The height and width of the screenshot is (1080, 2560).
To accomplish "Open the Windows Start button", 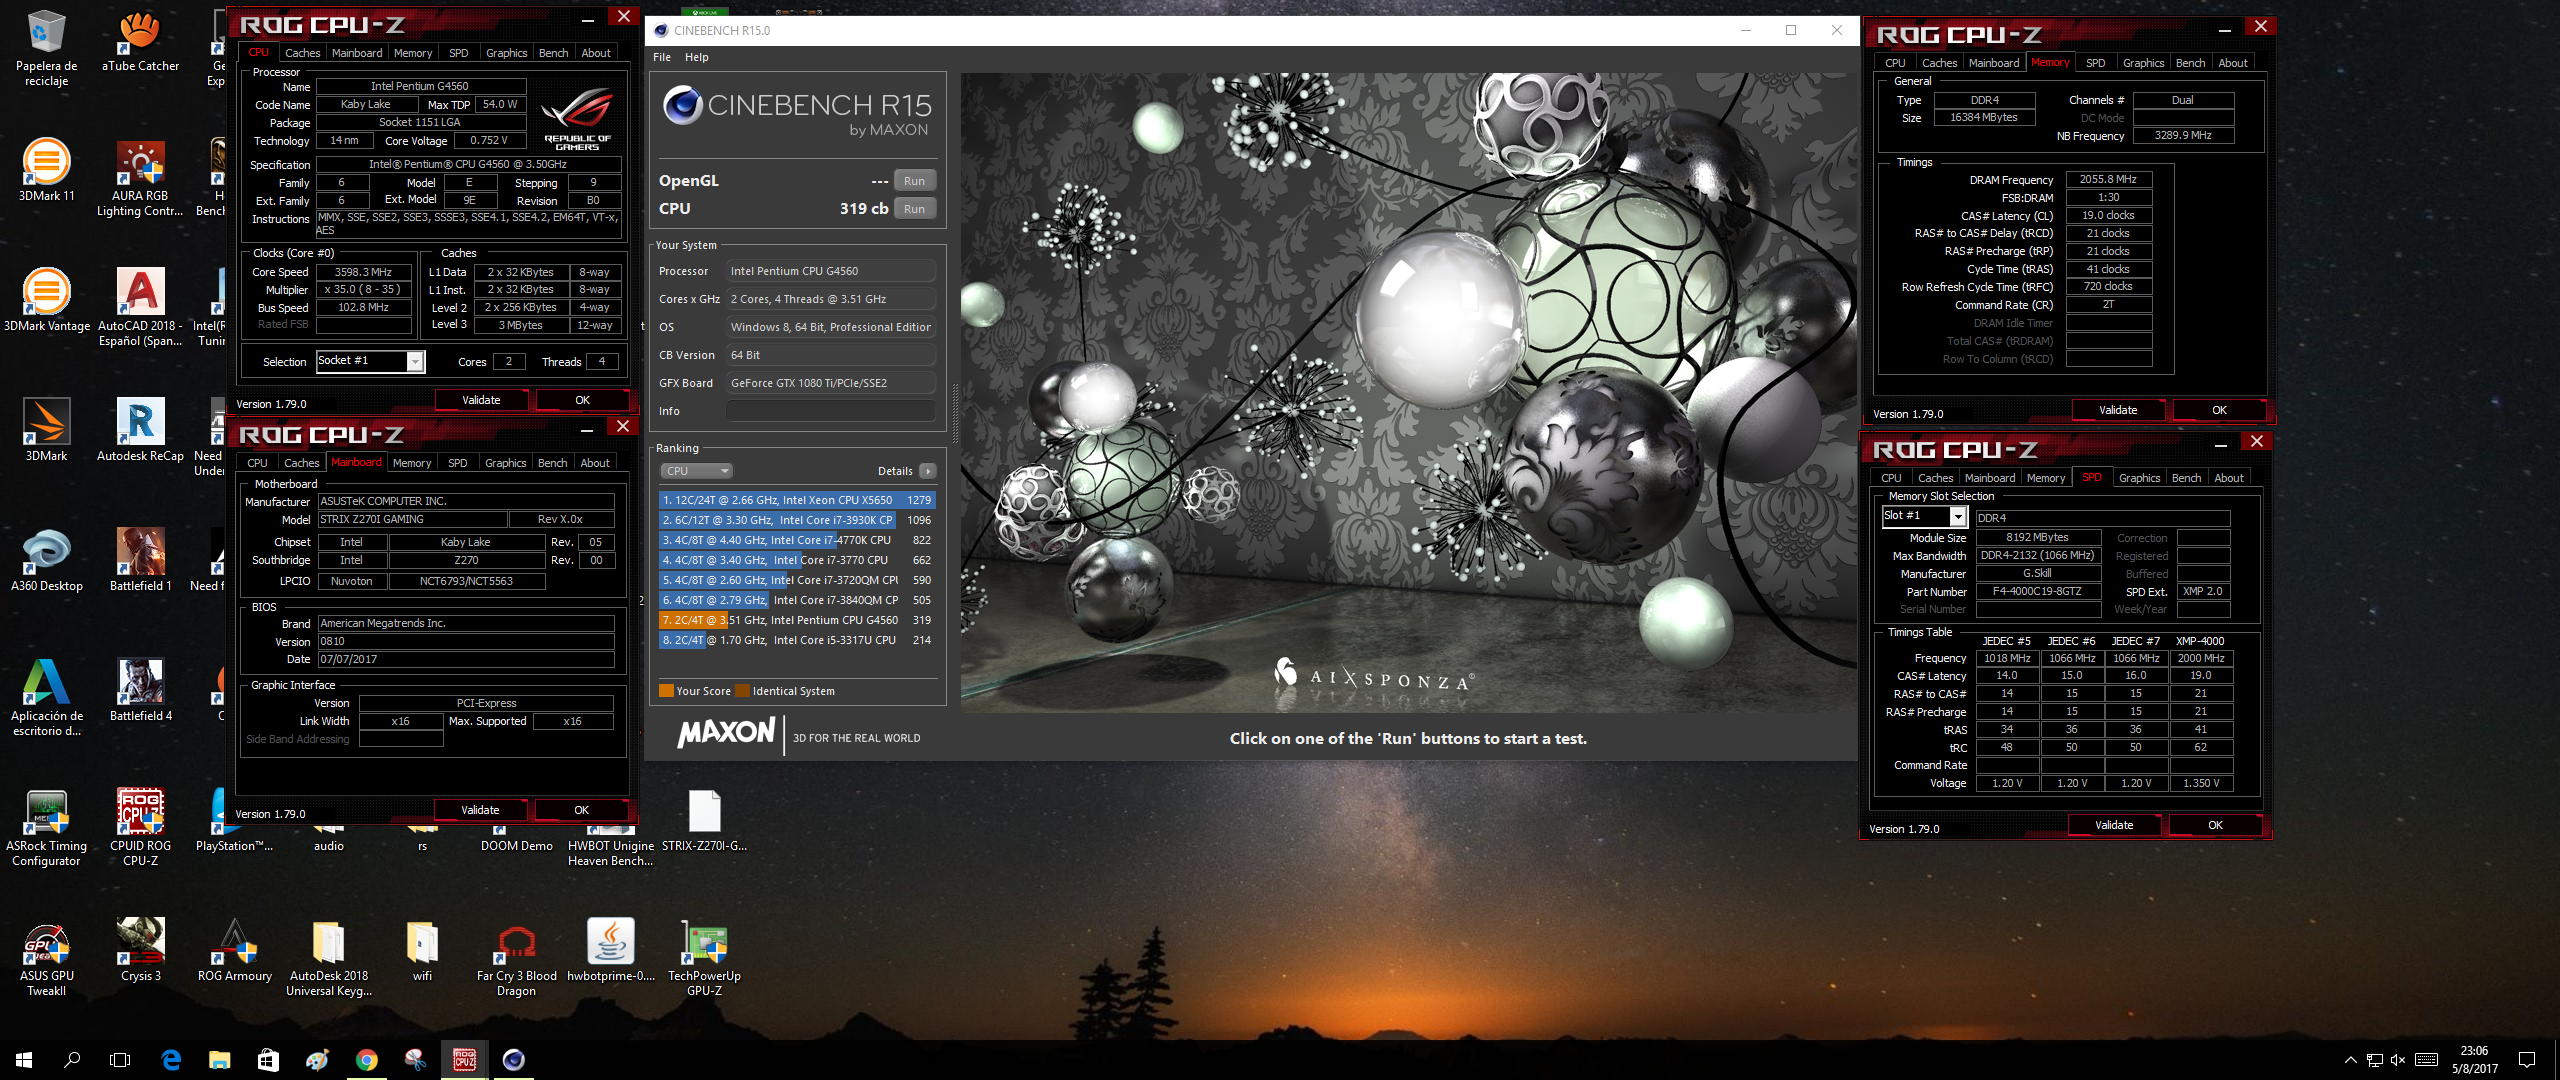I will pyautogui.click(x=24, y=1060).
